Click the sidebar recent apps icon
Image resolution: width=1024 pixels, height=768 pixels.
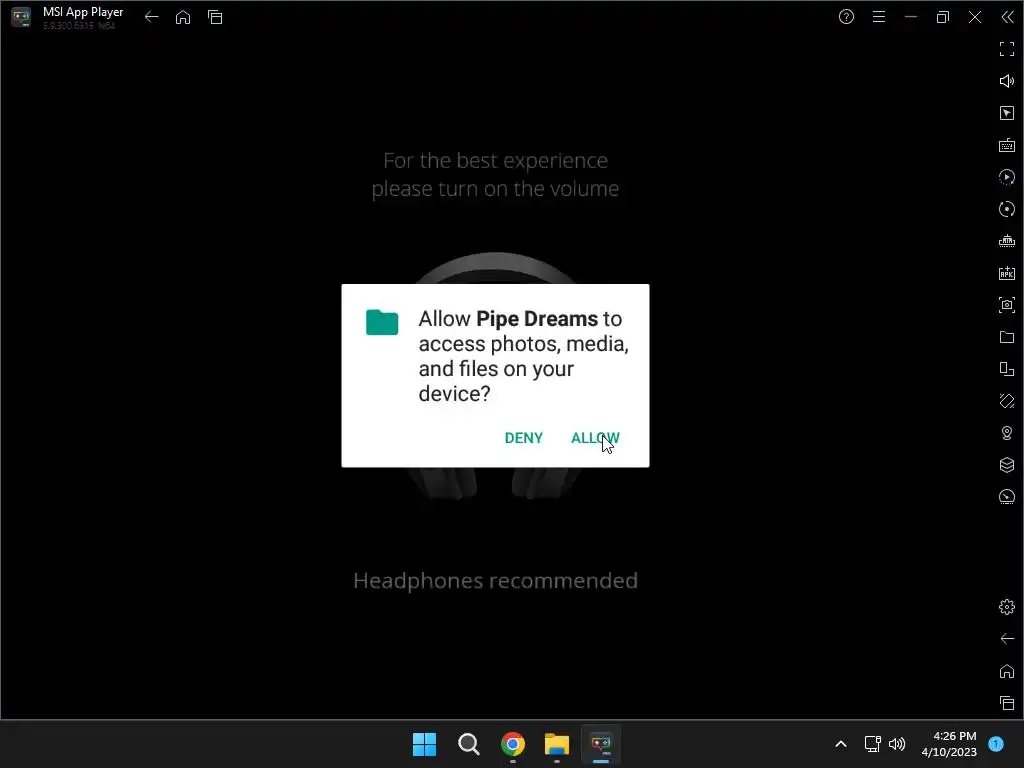(x=1007, y=703)
